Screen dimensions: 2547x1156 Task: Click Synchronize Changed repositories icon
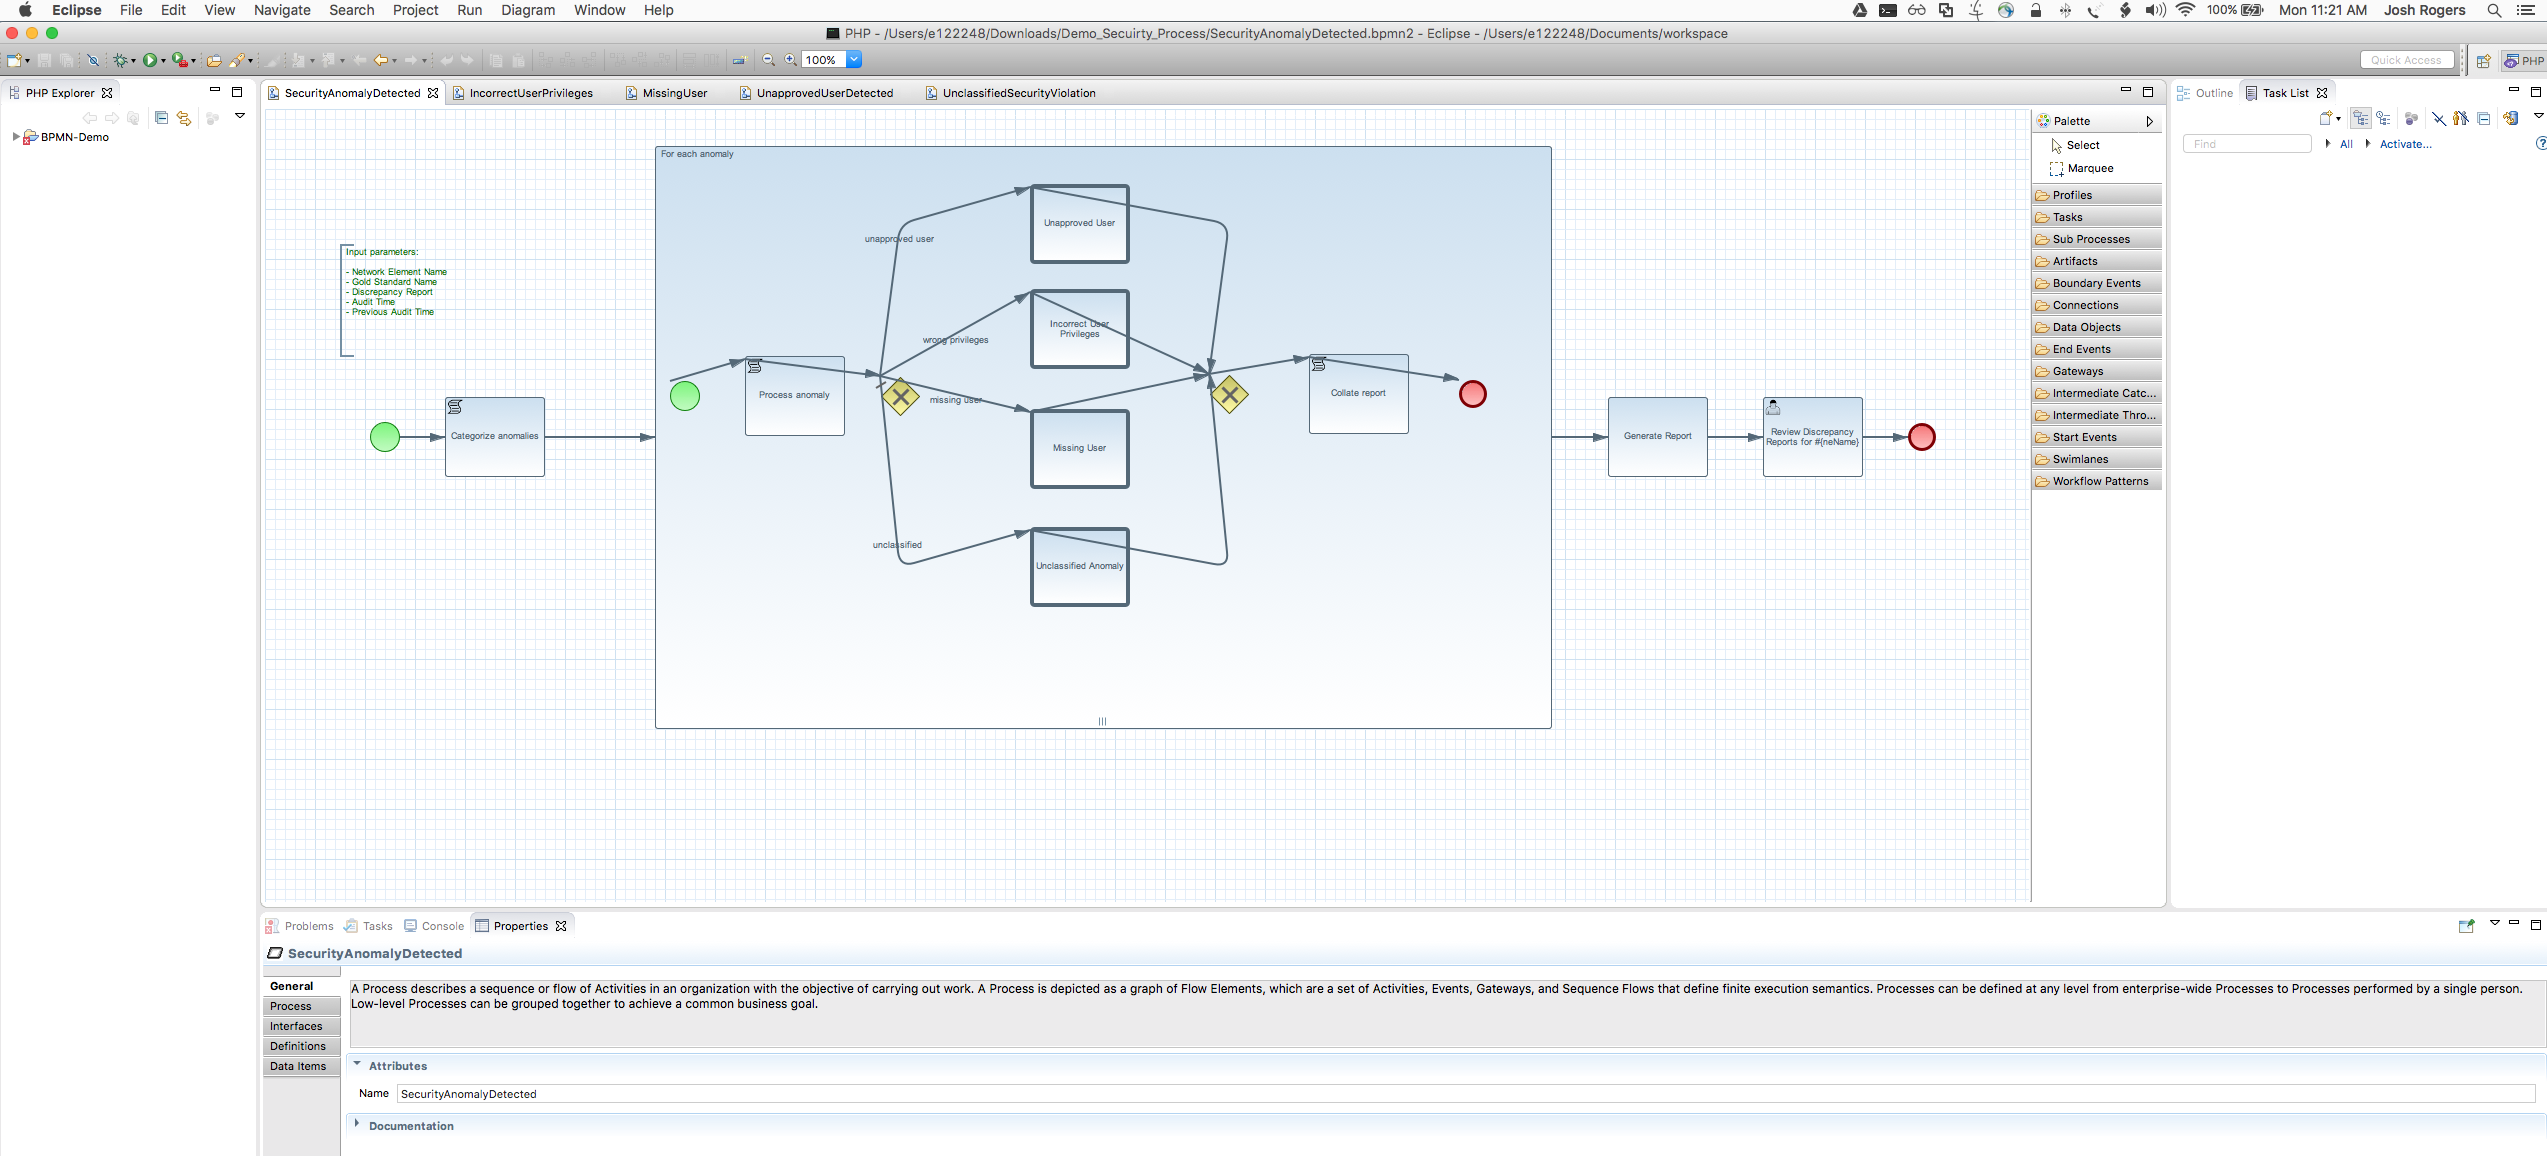(2510, 118)
